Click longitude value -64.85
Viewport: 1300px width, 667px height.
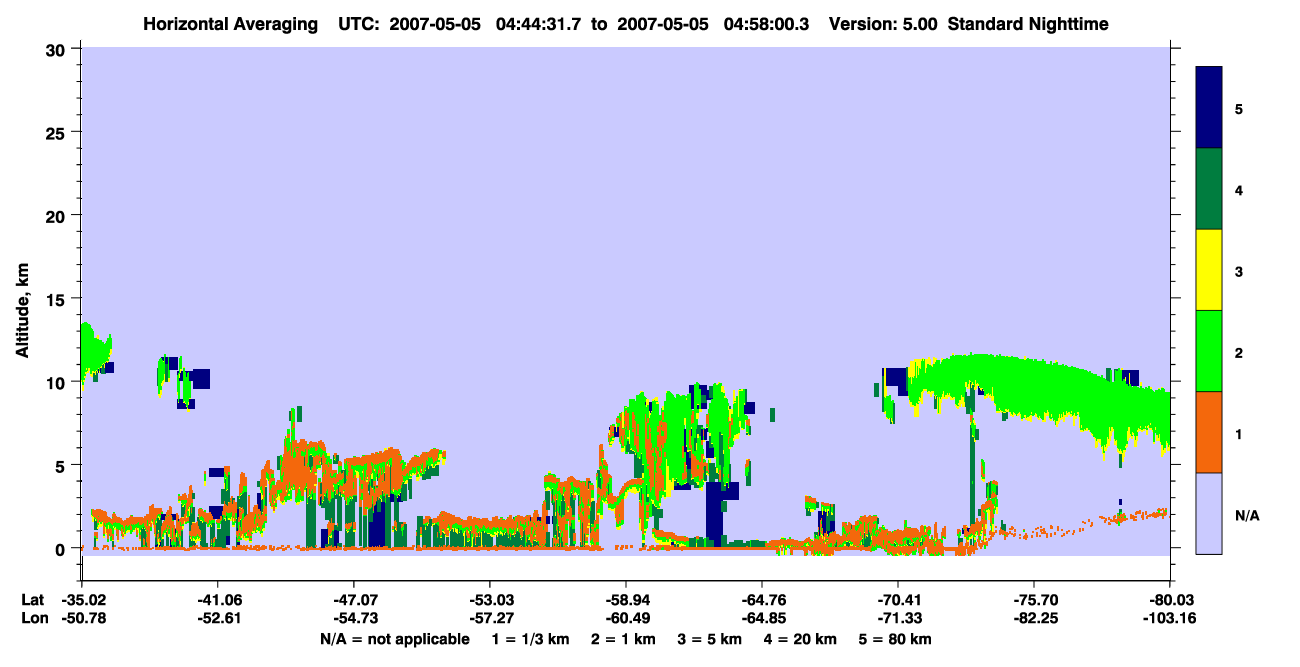762,619
